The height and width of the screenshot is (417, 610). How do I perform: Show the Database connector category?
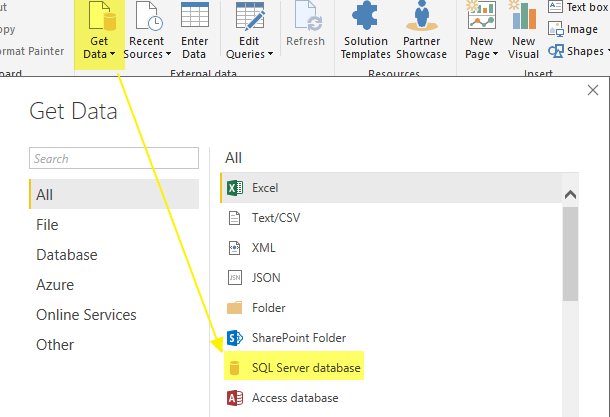(x=114, y=254)
